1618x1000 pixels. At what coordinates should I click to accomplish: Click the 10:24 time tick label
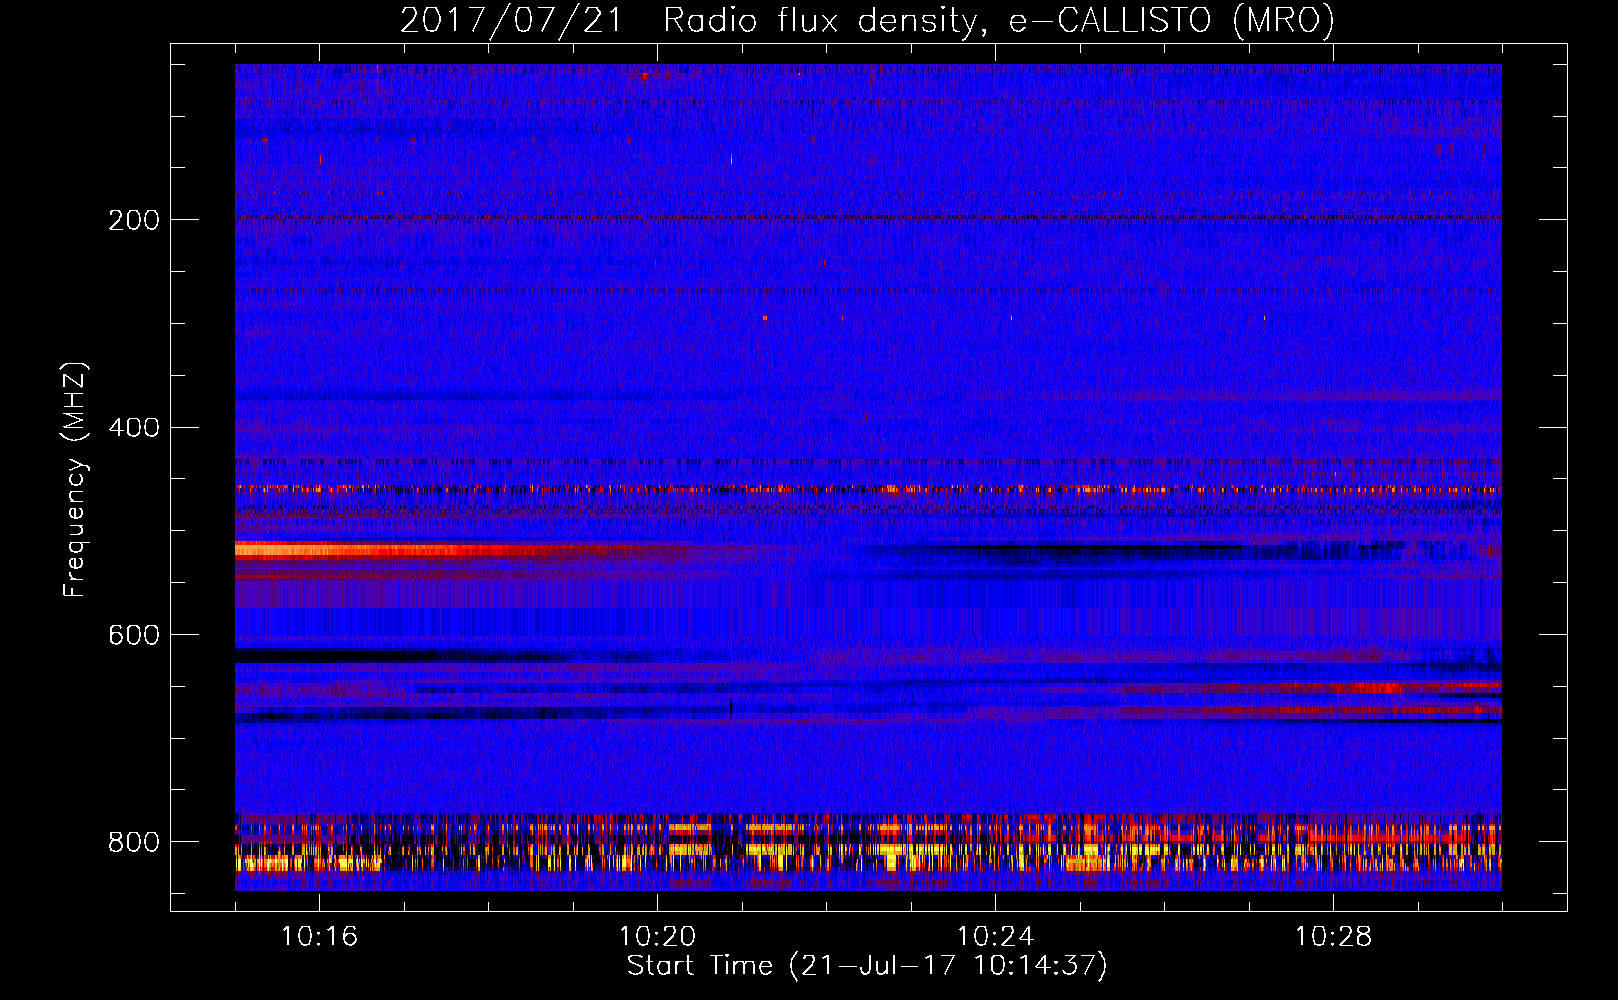click(995, 937)
